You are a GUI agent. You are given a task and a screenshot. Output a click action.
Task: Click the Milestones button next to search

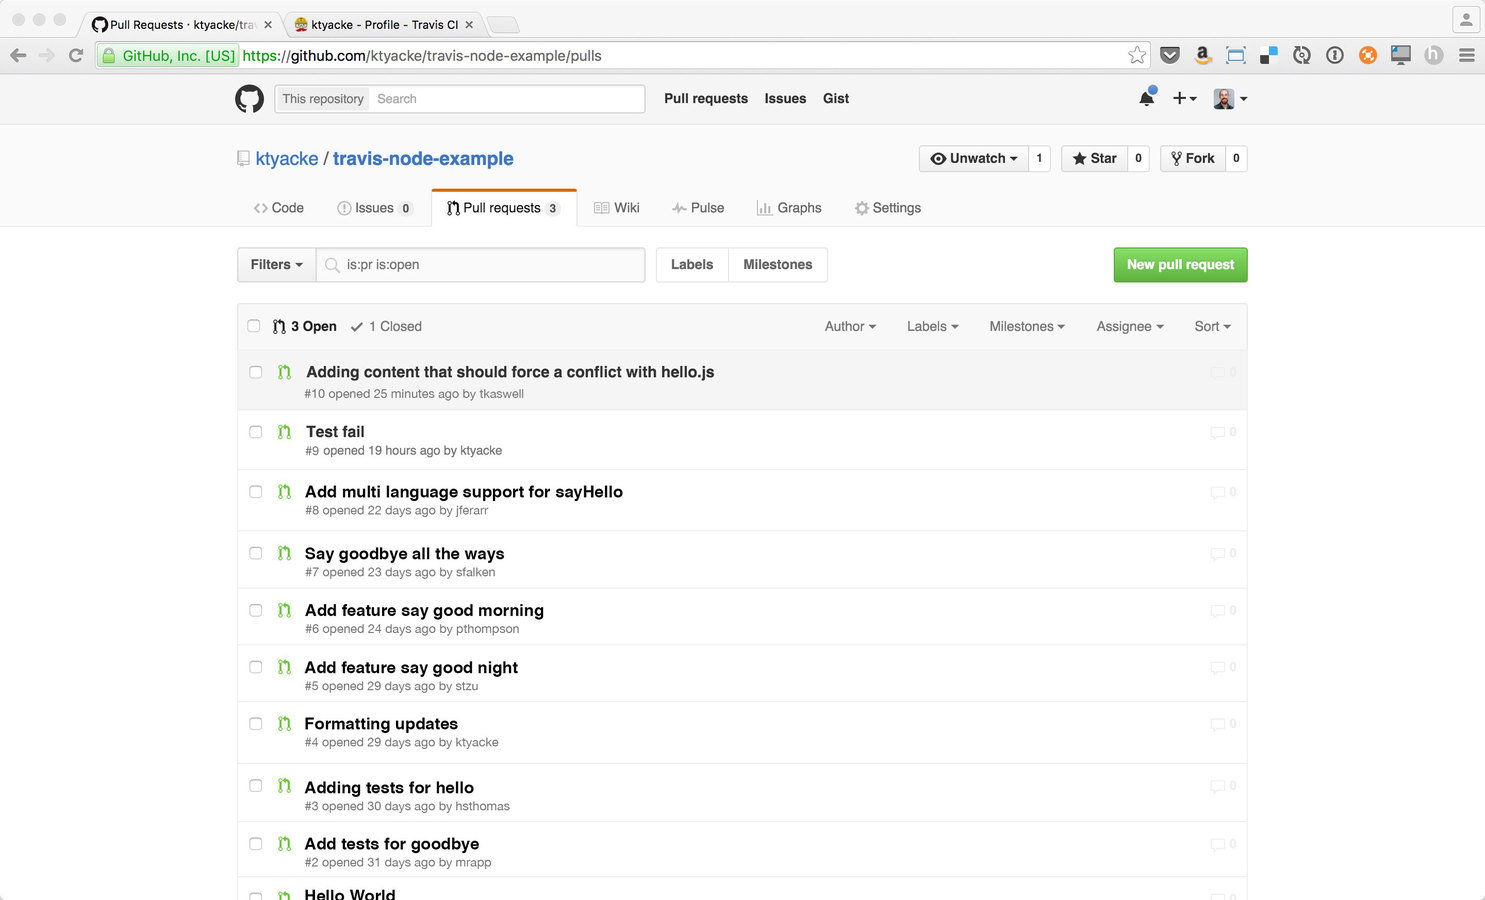pos(778,265)
